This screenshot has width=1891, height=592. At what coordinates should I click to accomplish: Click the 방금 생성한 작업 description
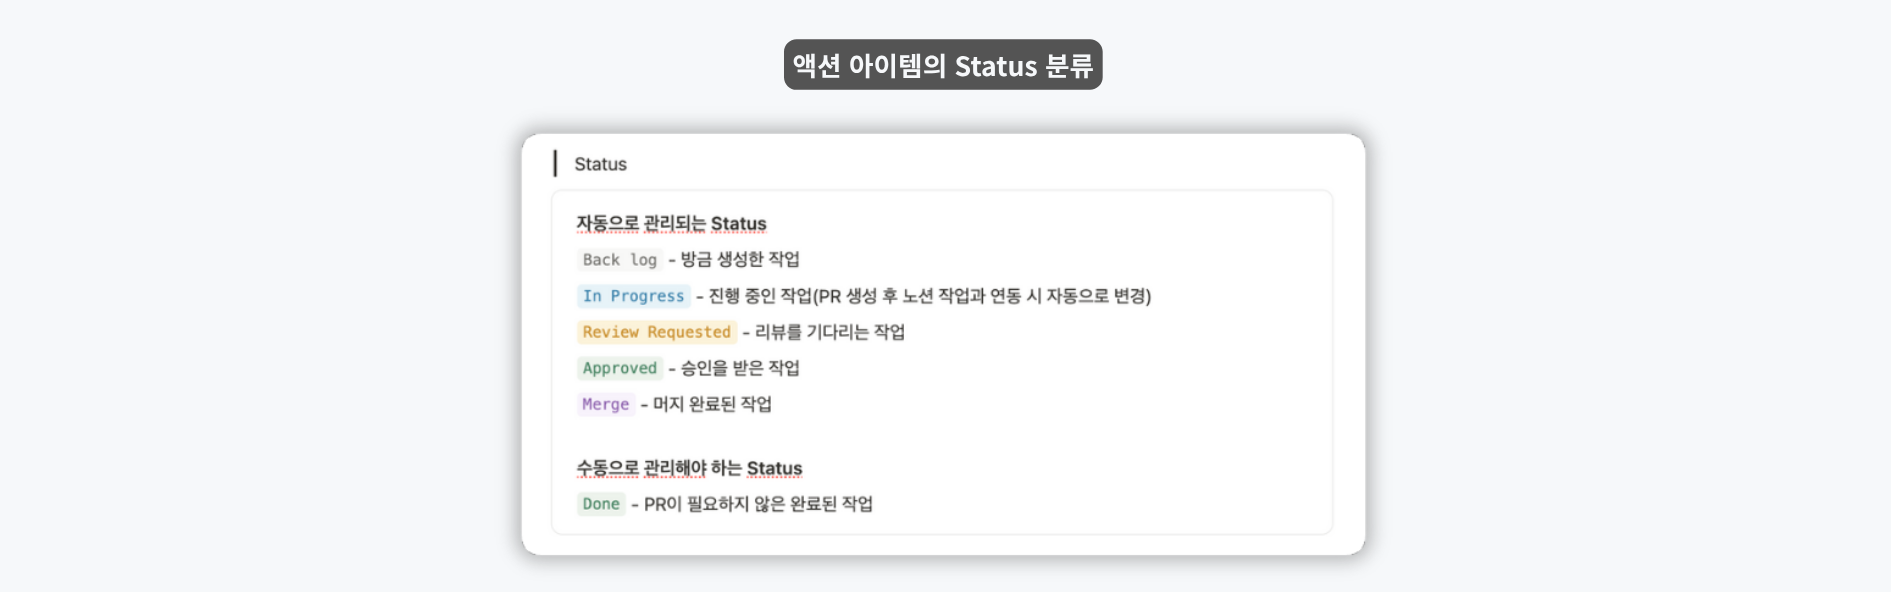740,260
